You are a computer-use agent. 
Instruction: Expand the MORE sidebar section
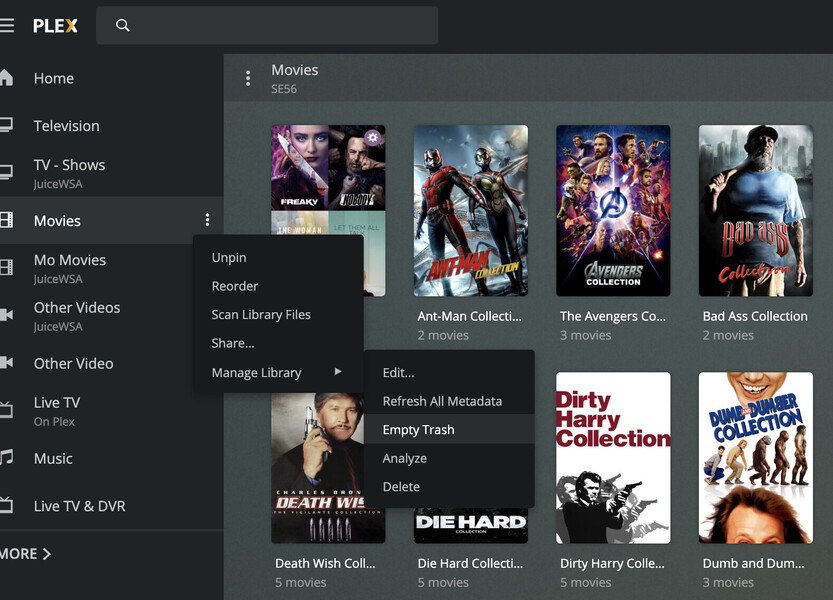pos(25,554)
